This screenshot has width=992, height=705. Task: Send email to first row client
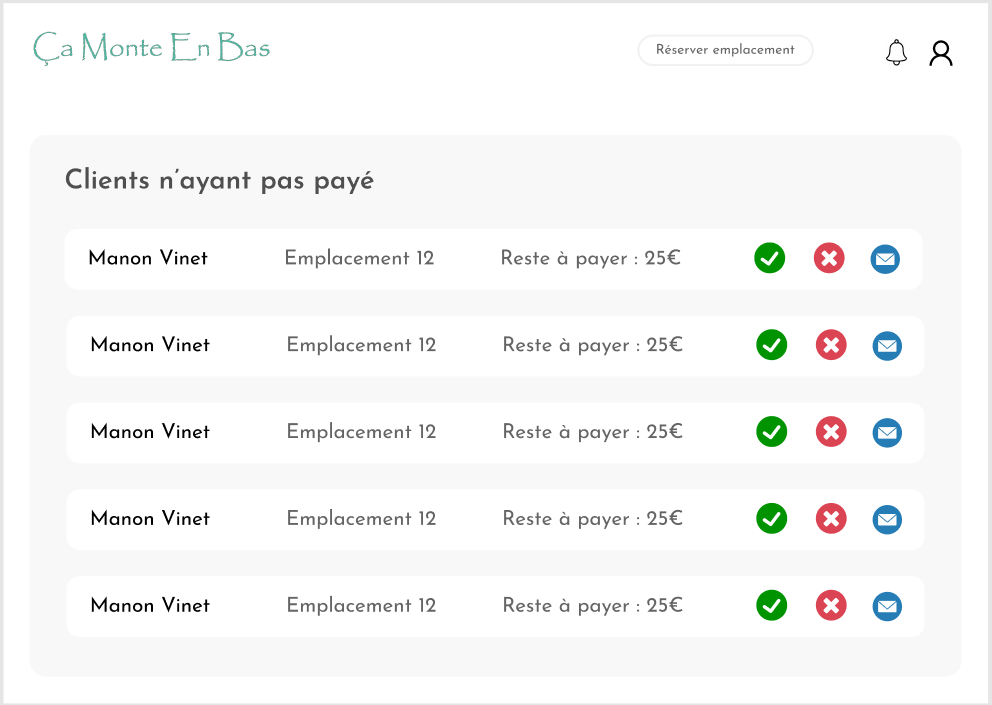pos(885,260)
